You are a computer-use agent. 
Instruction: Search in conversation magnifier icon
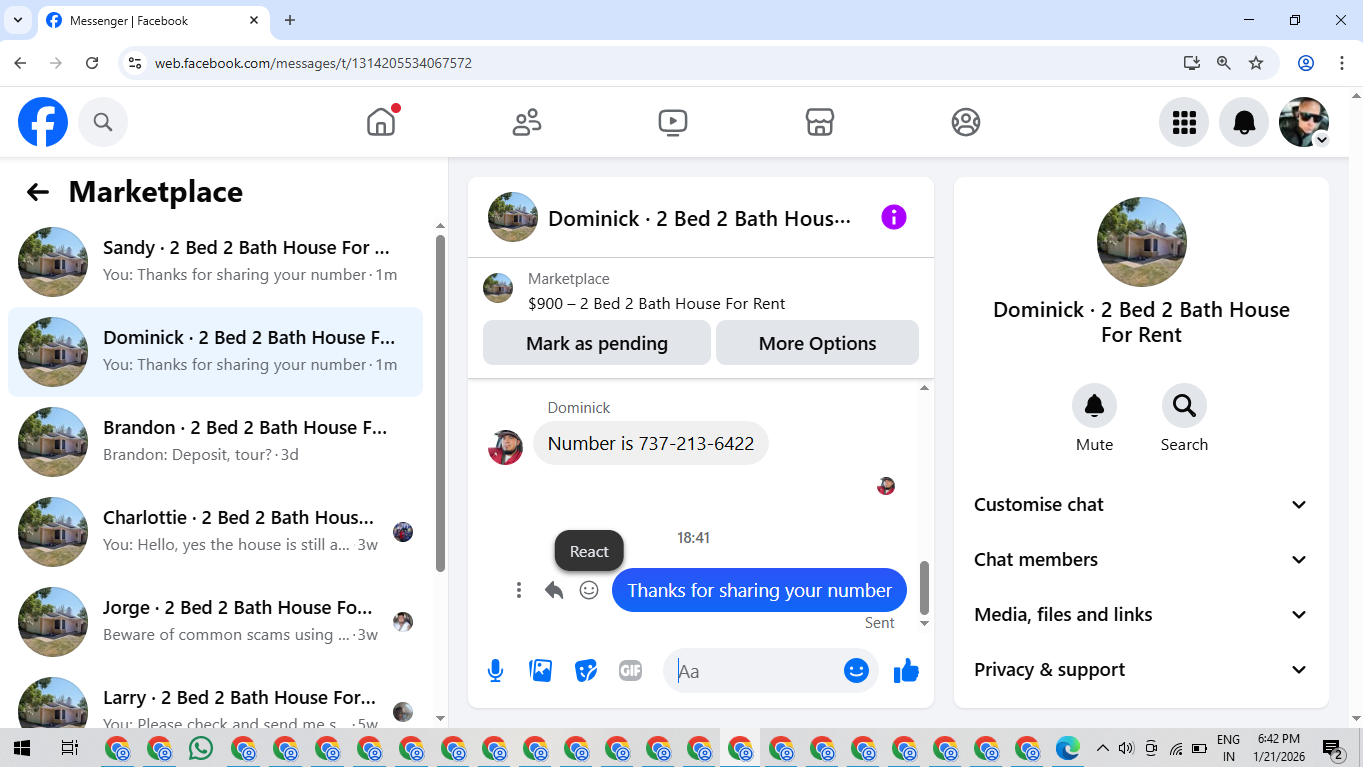(1184, 406)
